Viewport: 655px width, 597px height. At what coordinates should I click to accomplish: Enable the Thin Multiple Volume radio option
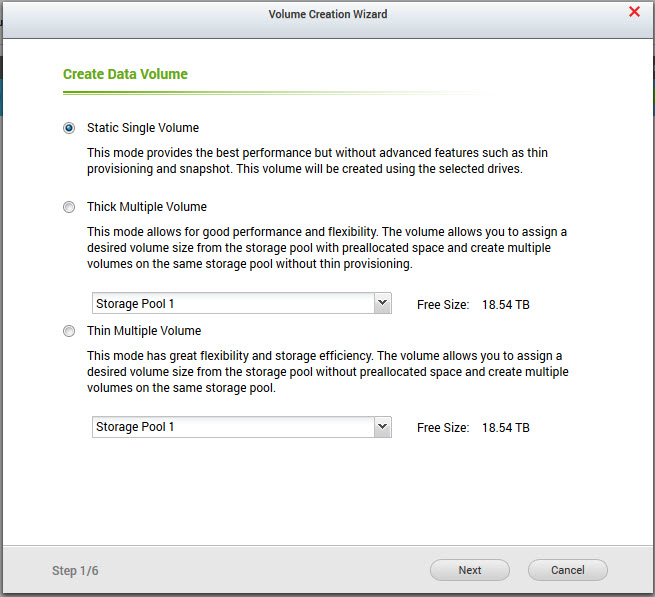pyautogui.click(x=69, y=331)
